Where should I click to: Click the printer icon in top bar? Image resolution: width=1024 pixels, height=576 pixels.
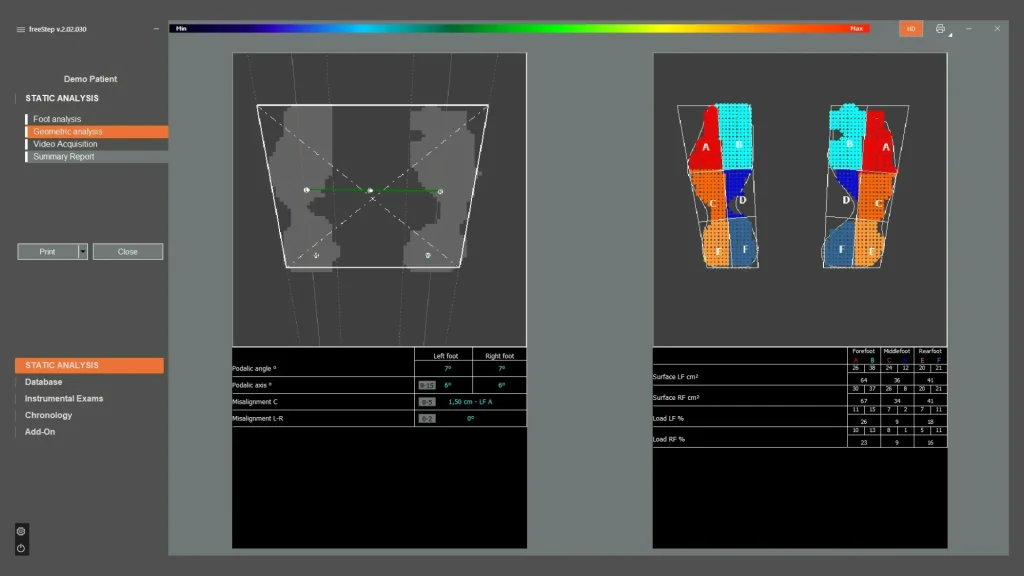(x=940, y=29)
